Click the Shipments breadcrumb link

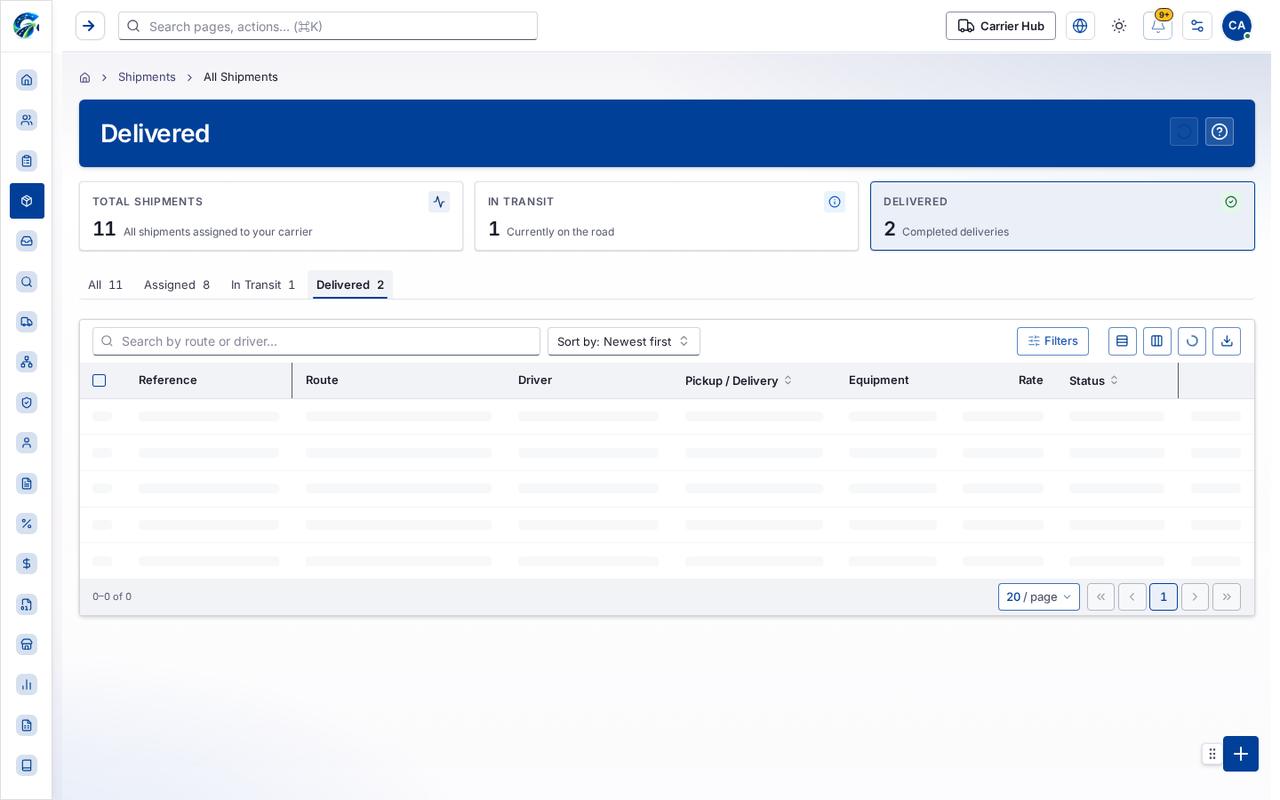tap(147, 77)
